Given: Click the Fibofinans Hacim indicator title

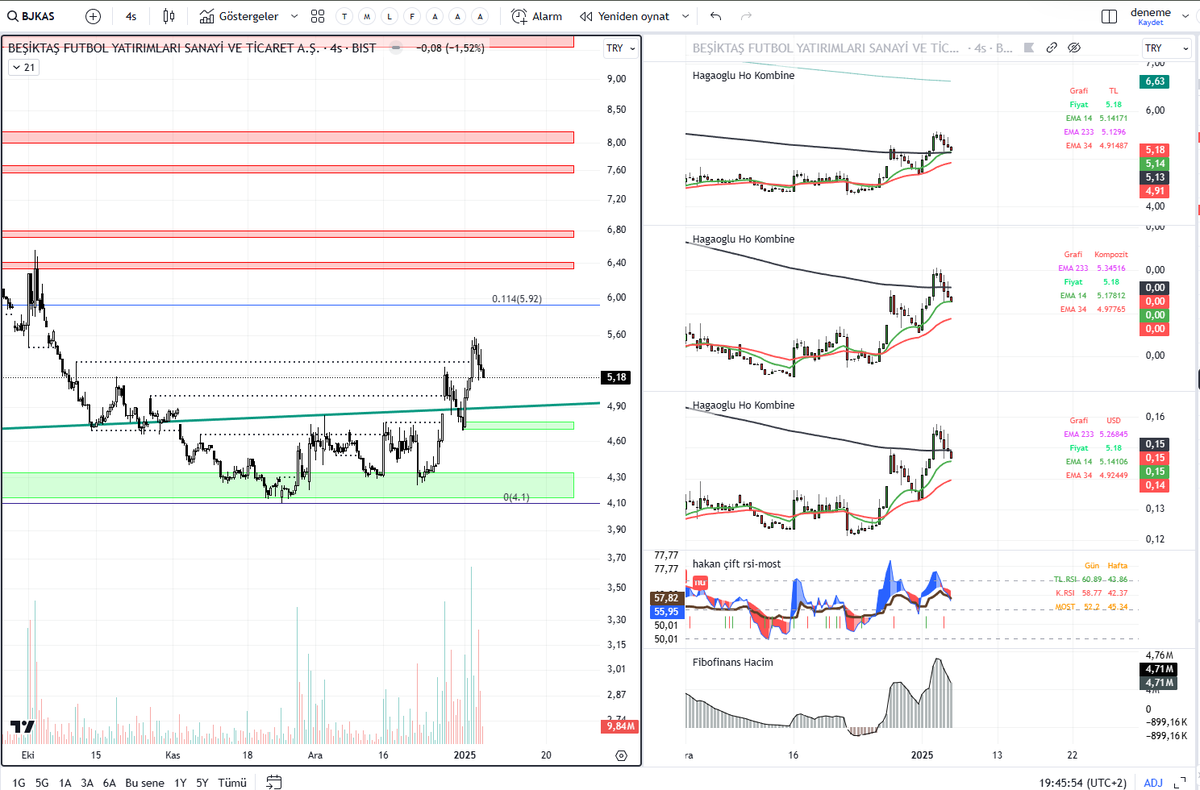Looking at the screenshot, I should pyautogui.click(x=732, y=662).
